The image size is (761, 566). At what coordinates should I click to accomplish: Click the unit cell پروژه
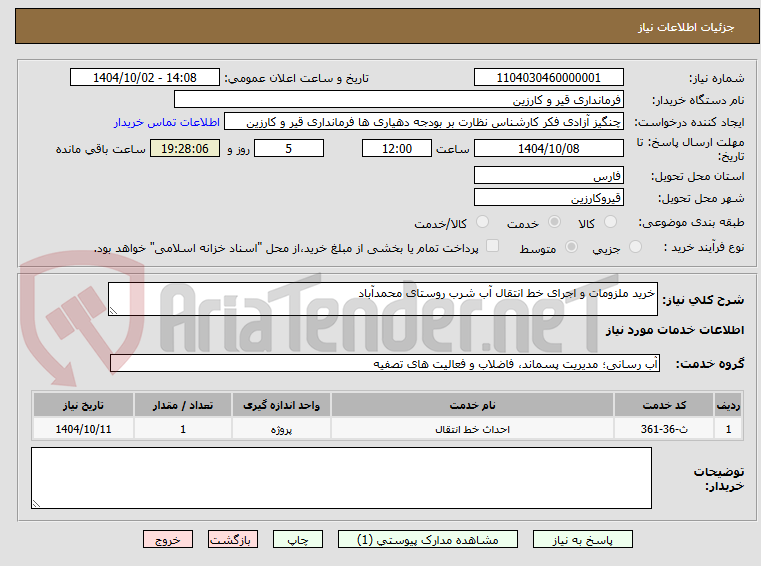click(x=281, y=429)
